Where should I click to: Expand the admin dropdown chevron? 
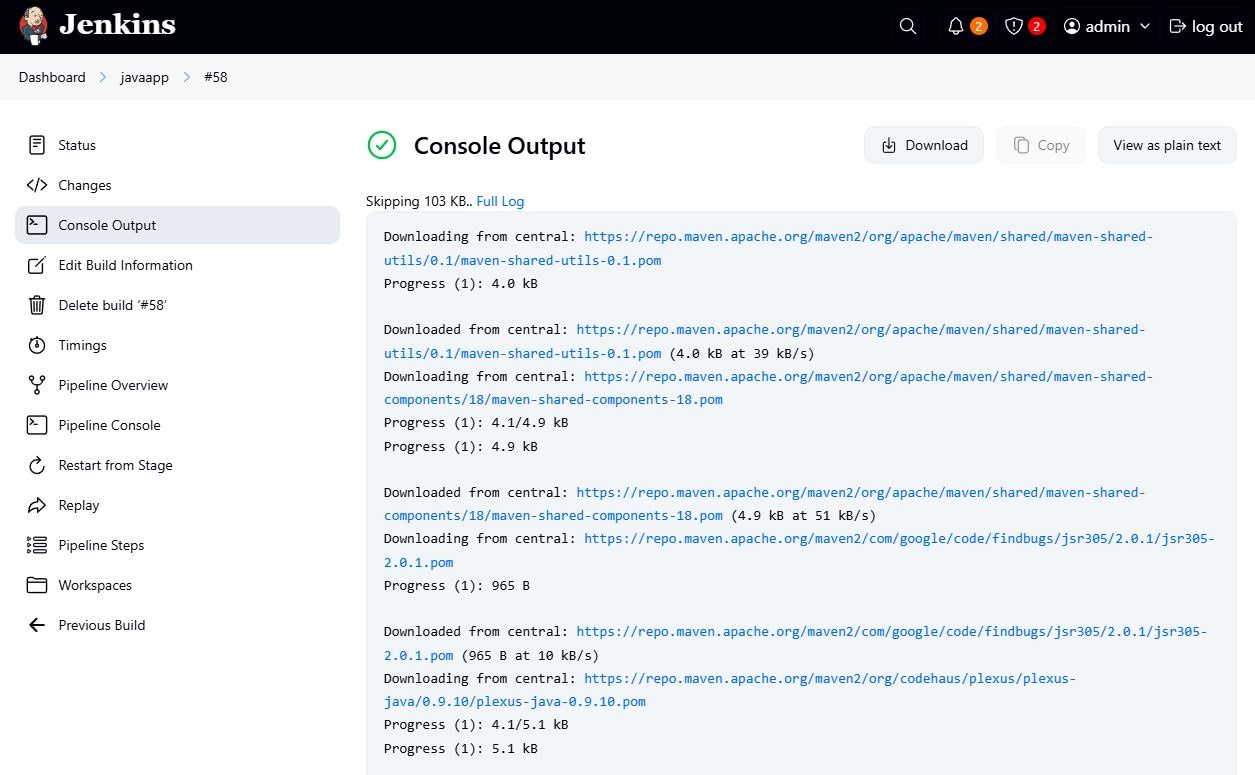click(1145, 27)
